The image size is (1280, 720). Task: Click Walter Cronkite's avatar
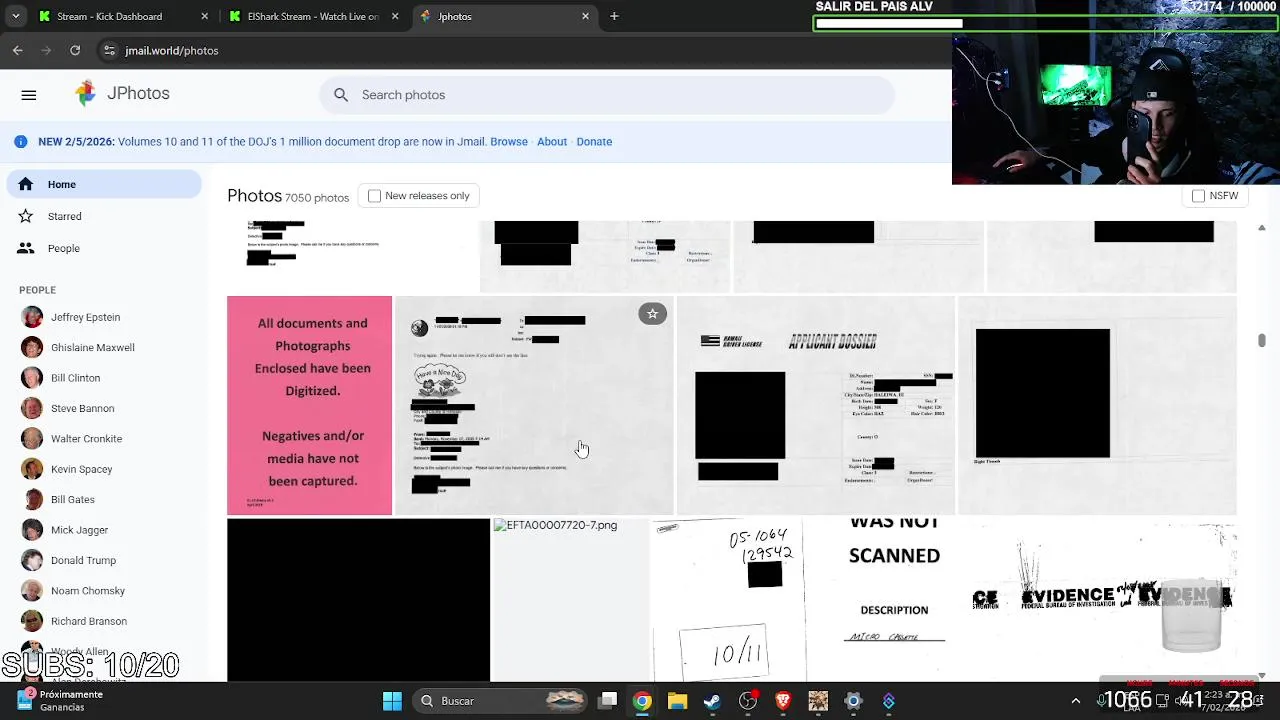click(32, 439)
